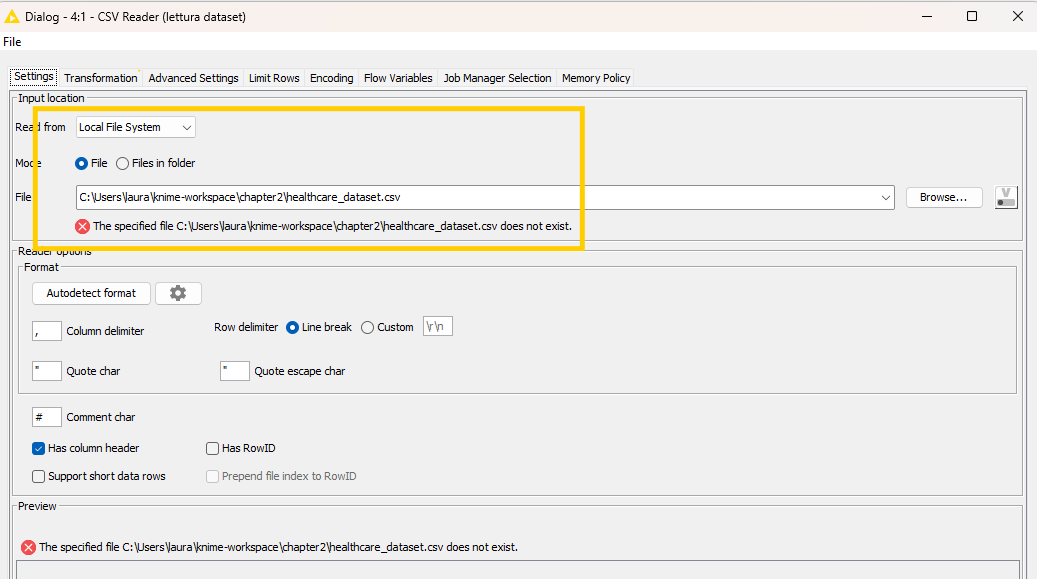Open the Encoding tab
Viewport: 1037px width, 579px height.
tap(331, 78)
